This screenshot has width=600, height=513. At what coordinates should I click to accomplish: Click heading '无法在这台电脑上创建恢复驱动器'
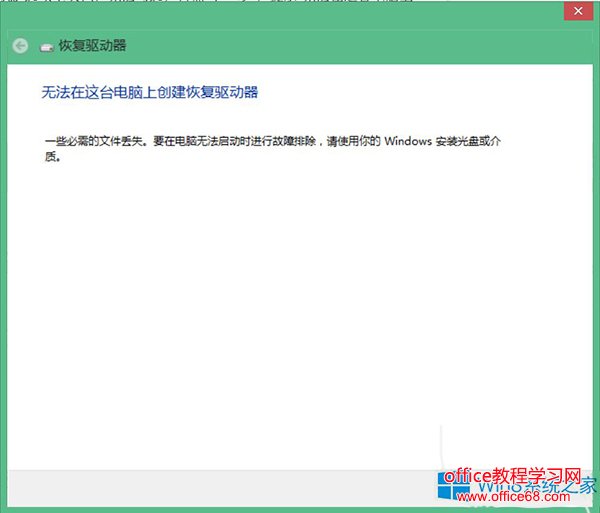150,92
